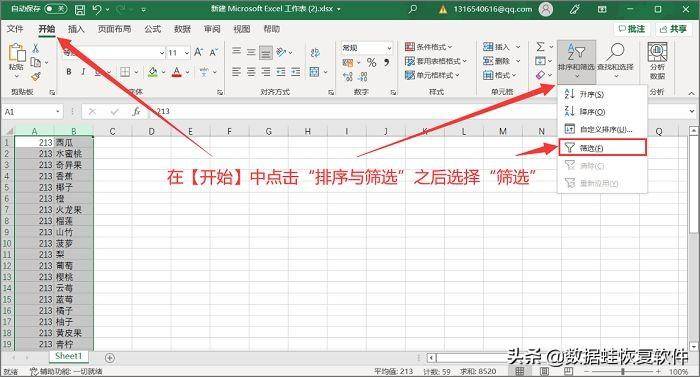
Task: Switch to the 页面布局 tab
Action: click(x=114, y=29)
